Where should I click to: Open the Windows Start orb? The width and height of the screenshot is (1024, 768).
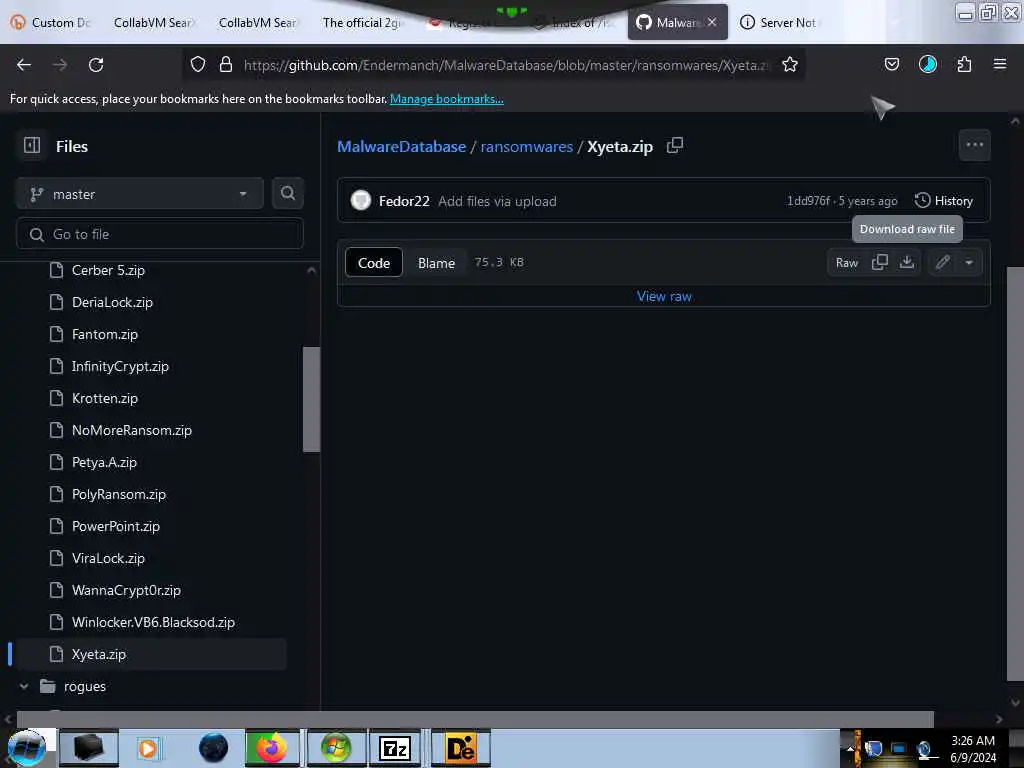[x=26, y=748]
